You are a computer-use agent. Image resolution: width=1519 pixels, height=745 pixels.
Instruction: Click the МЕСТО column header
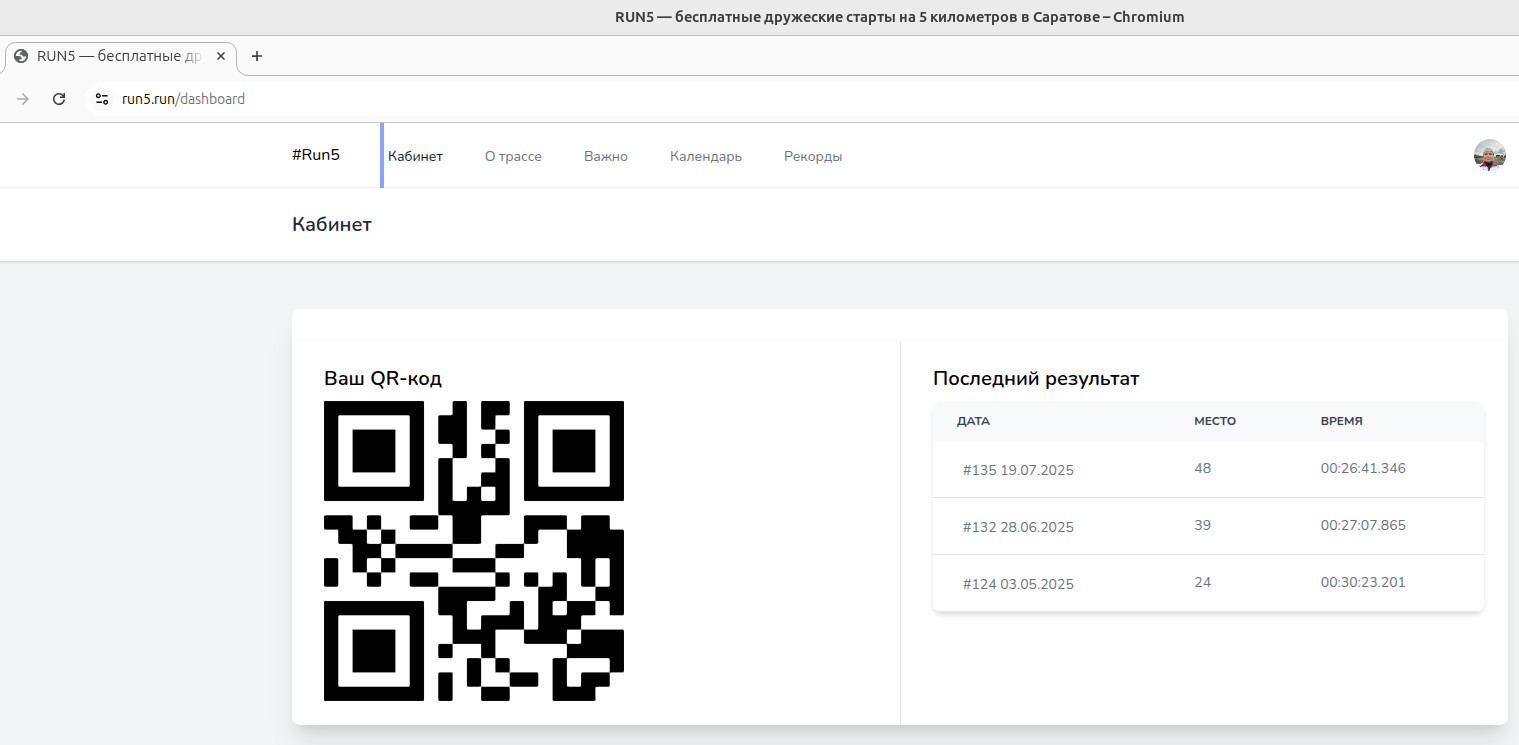point(1215,421)
